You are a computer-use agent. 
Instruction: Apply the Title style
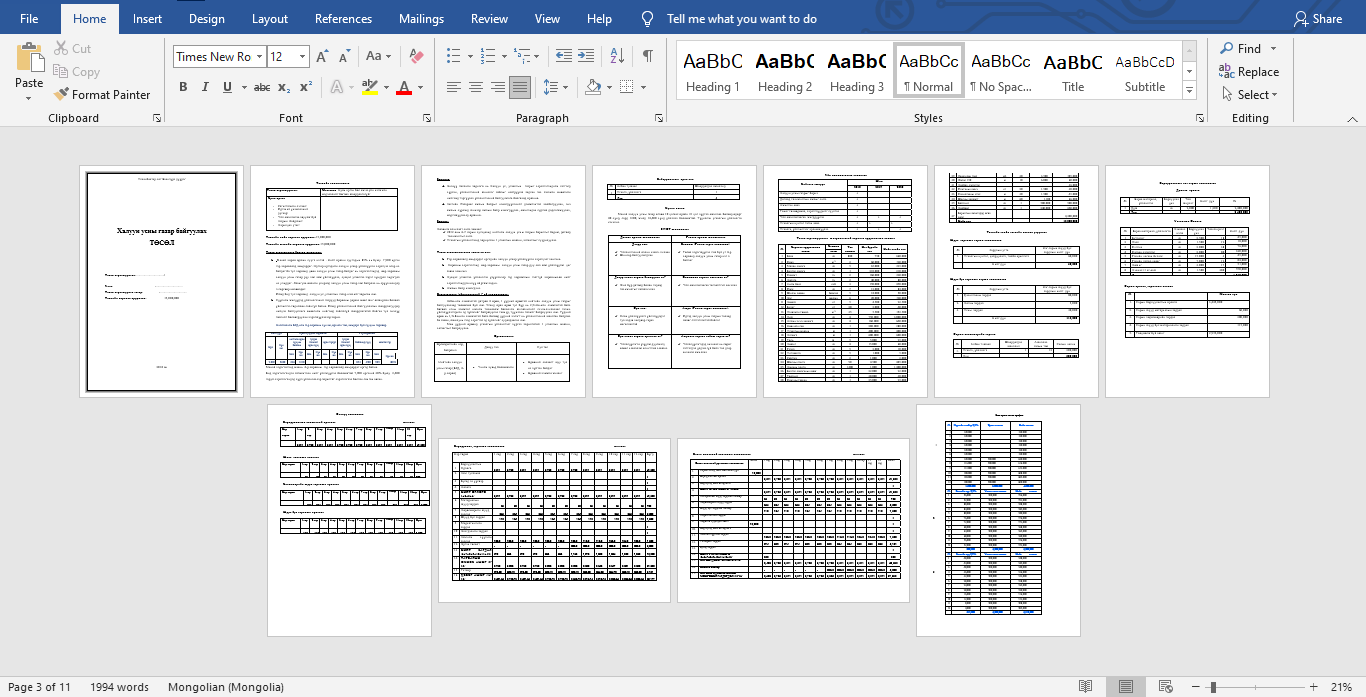[x=1073, y=70]
